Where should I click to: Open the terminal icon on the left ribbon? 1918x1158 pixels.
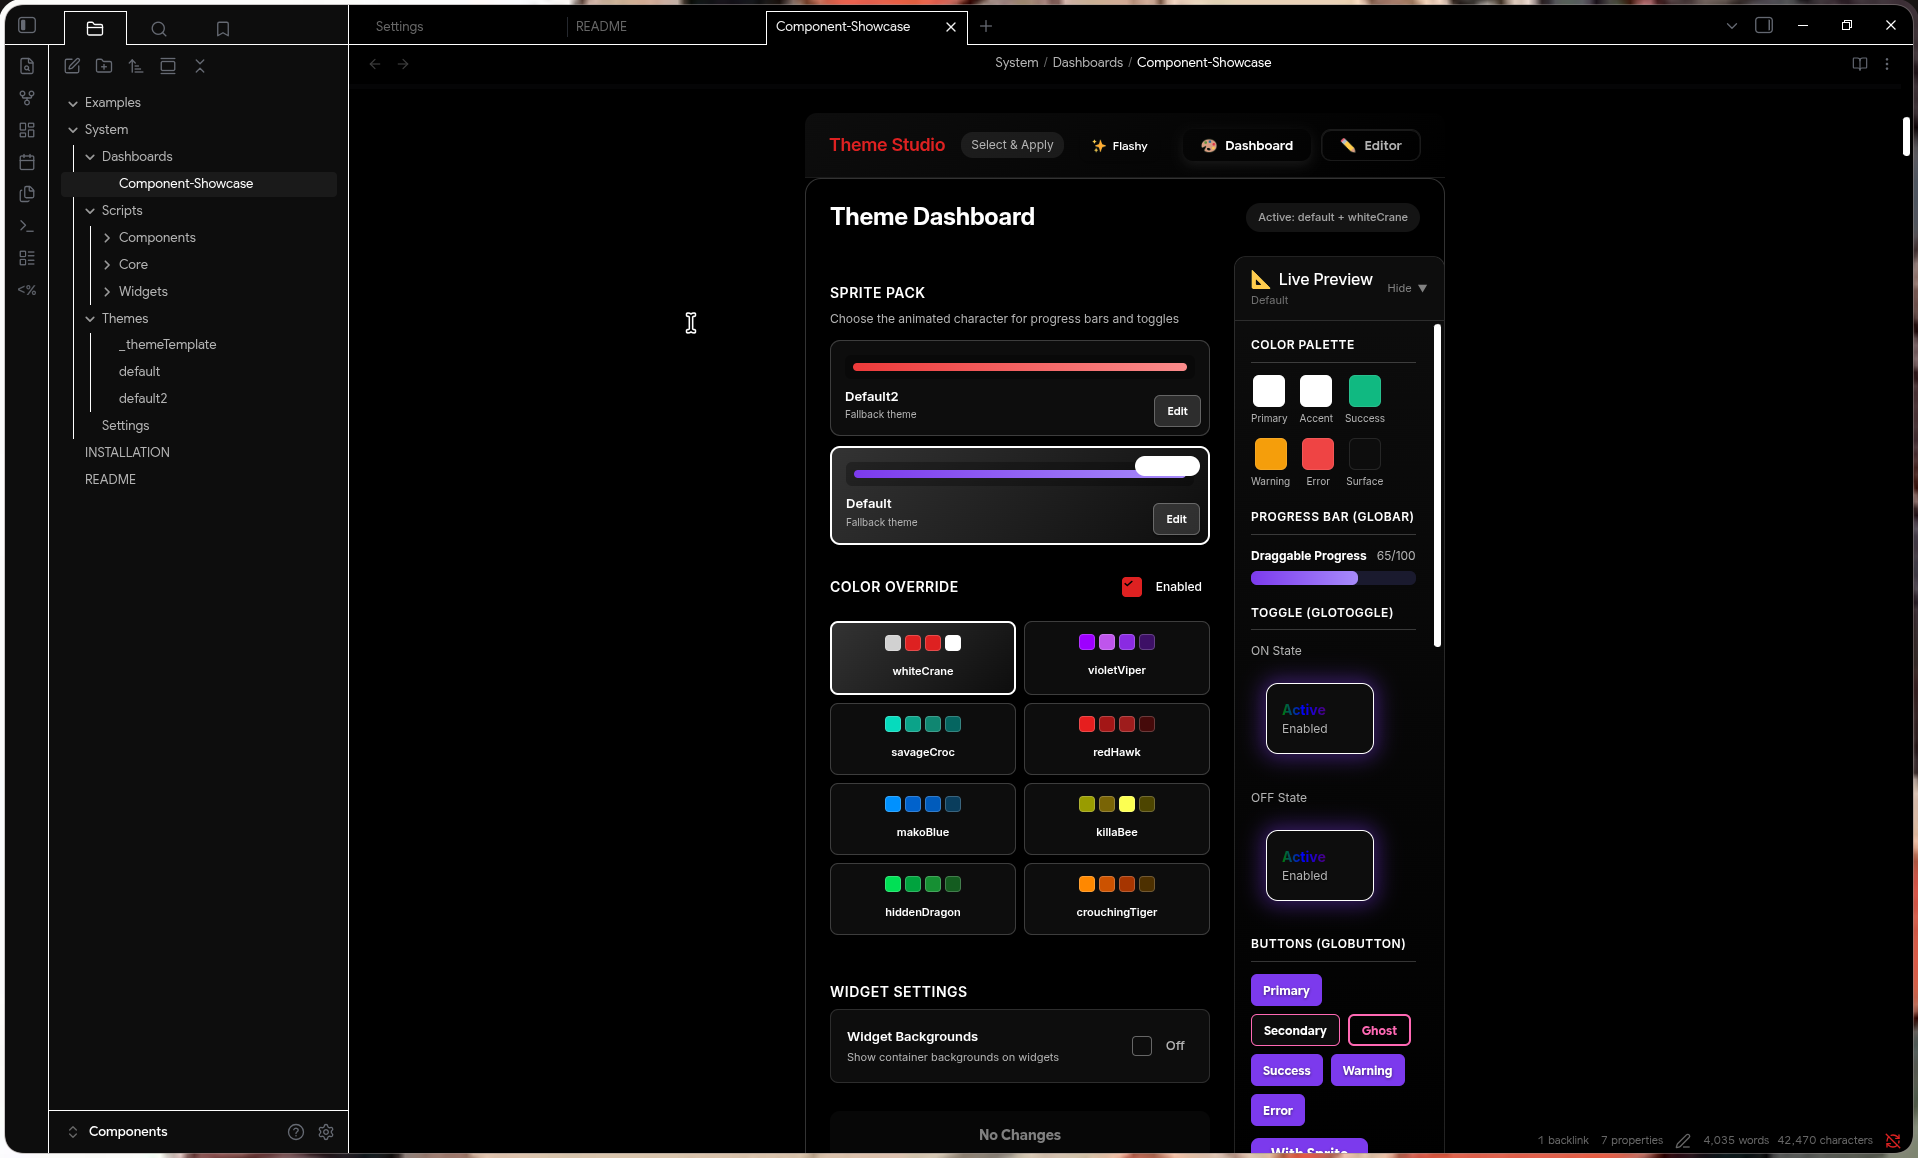(27, 226)
